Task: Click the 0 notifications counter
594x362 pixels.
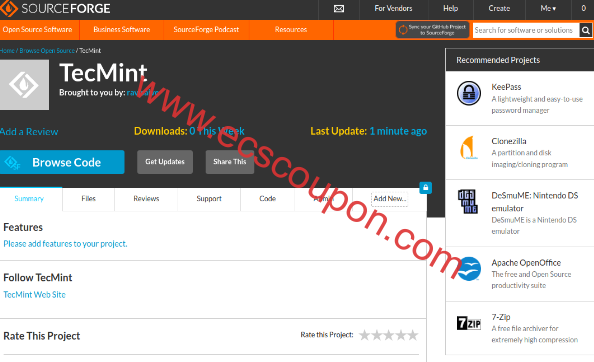Action: click(x=583, y=8)
